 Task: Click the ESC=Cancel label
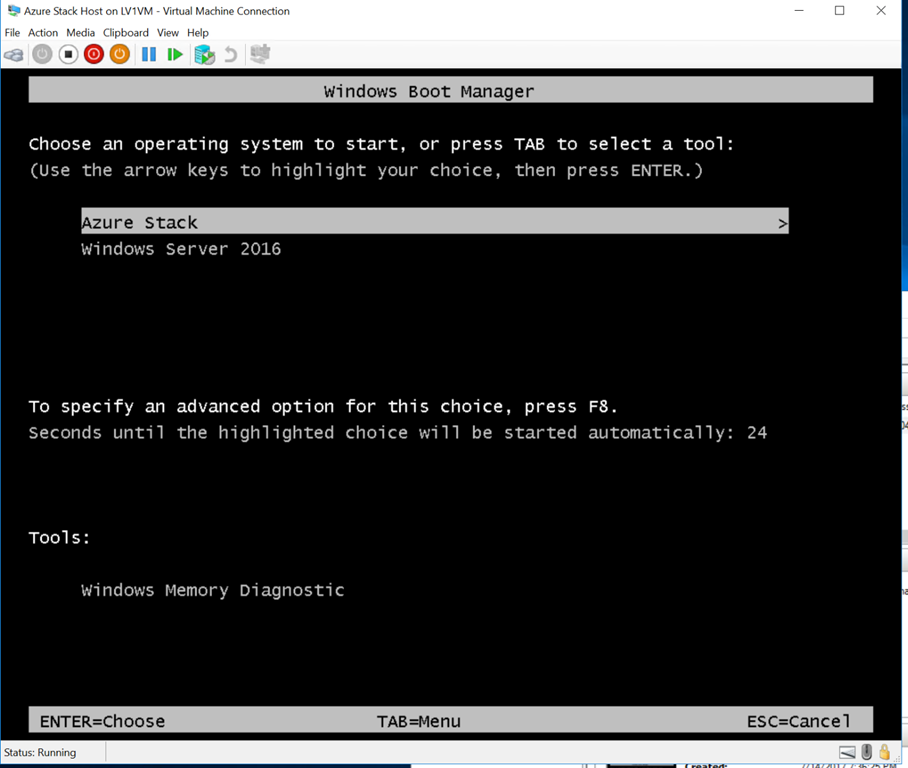(x=799, y=721)
